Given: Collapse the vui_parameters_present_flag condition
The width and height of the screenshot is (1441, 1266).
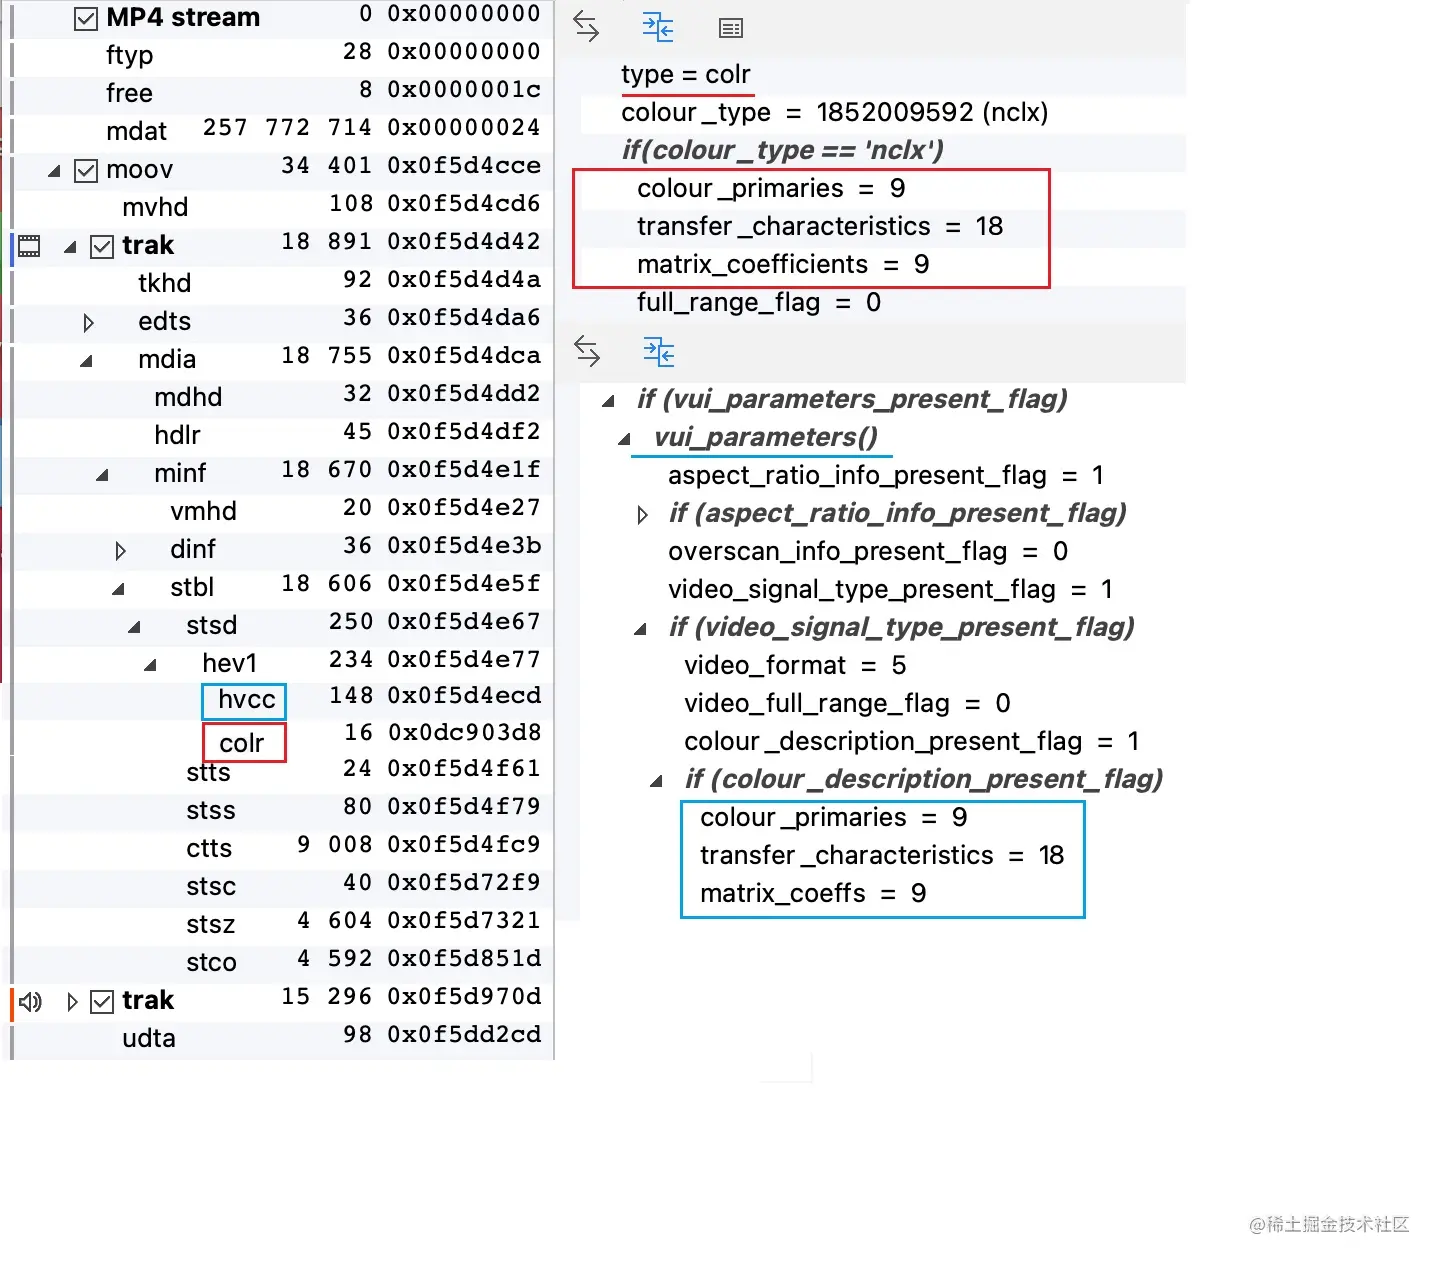Looking at the screenshot, I should 608,401.
